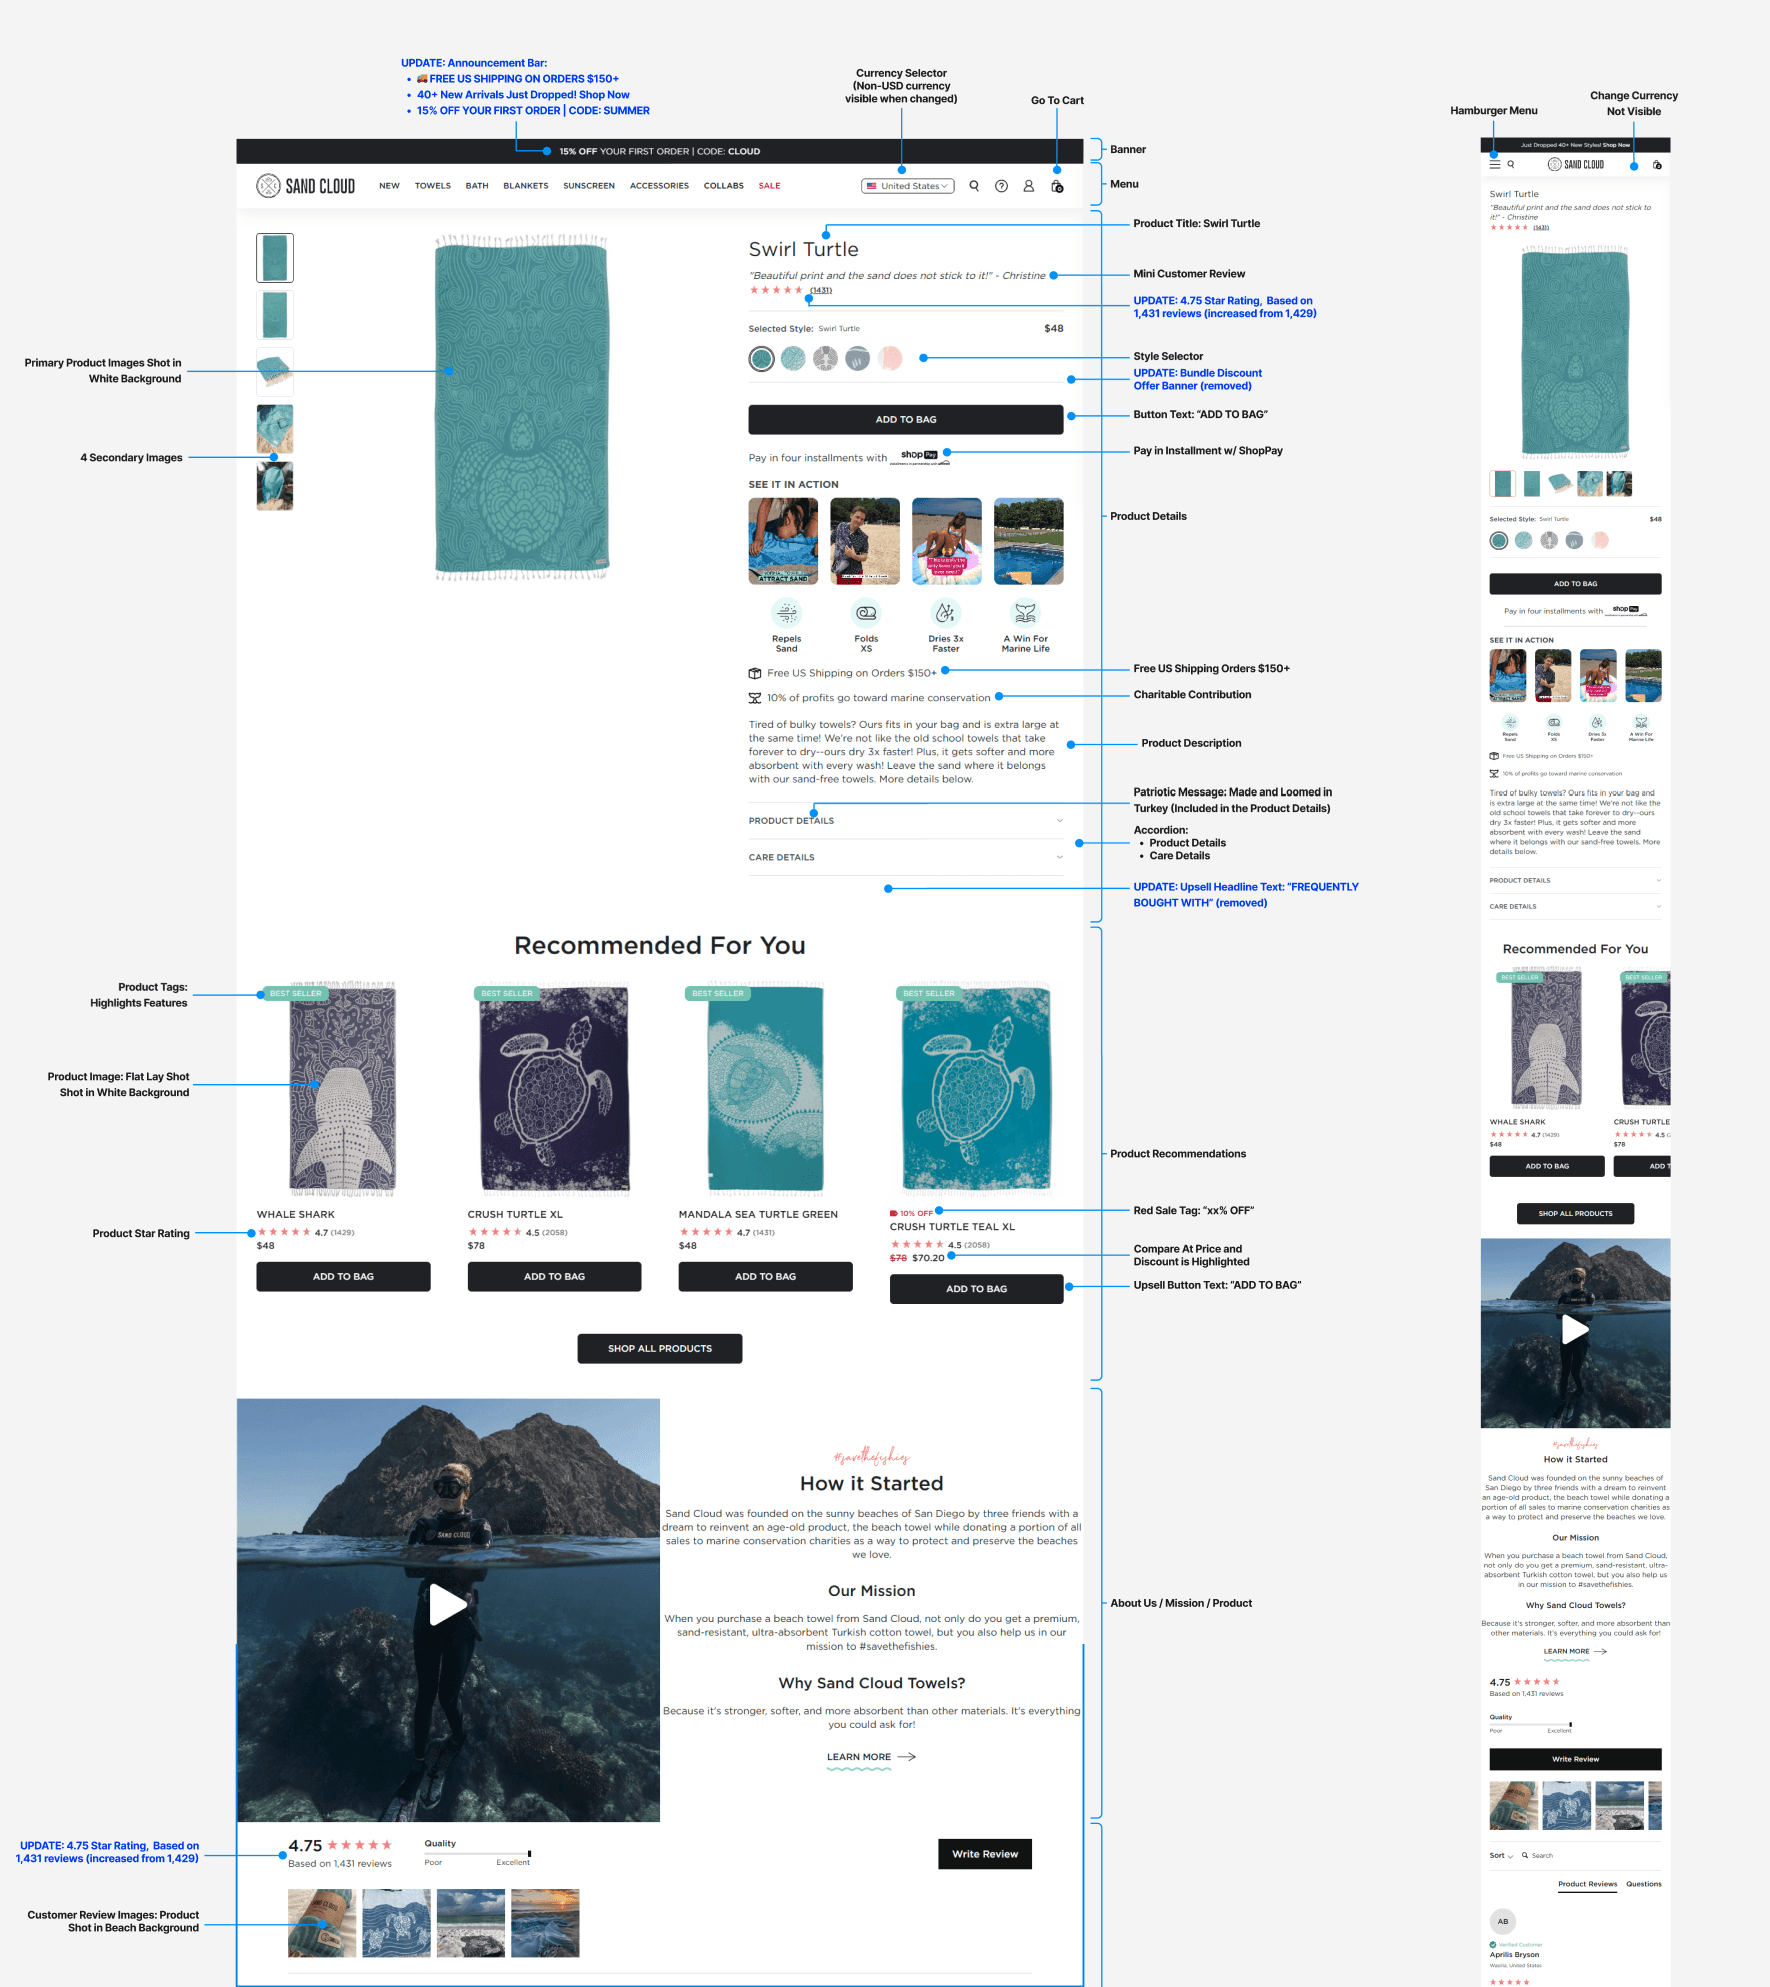Open the mobile reviews Sort dropdown
1770x1987 pixels.
pos(1501,1855)
